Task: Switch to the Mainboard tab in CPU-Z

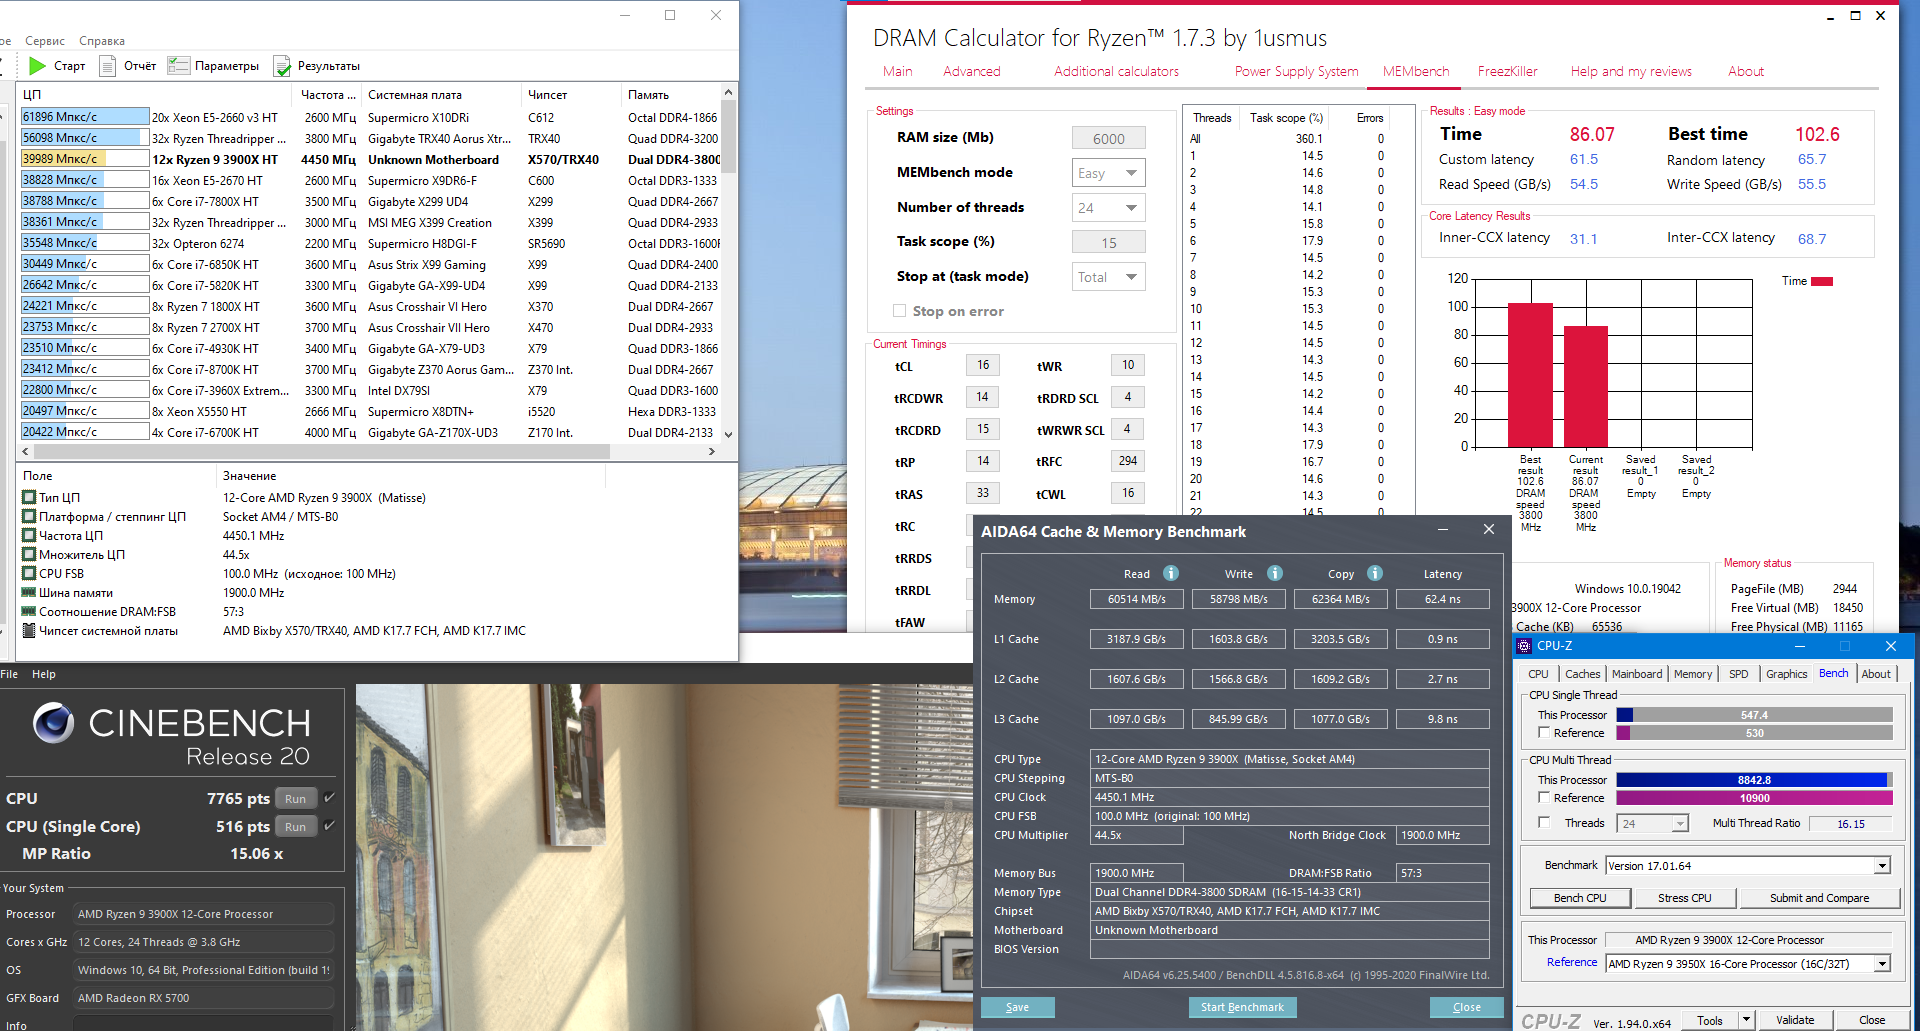Action: 1637,674
